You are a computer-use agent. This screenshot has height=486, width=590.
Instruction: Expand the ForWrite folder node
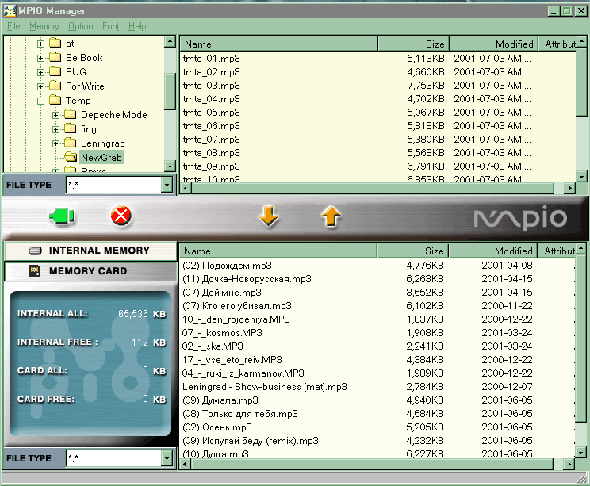(x=40, y=86)
